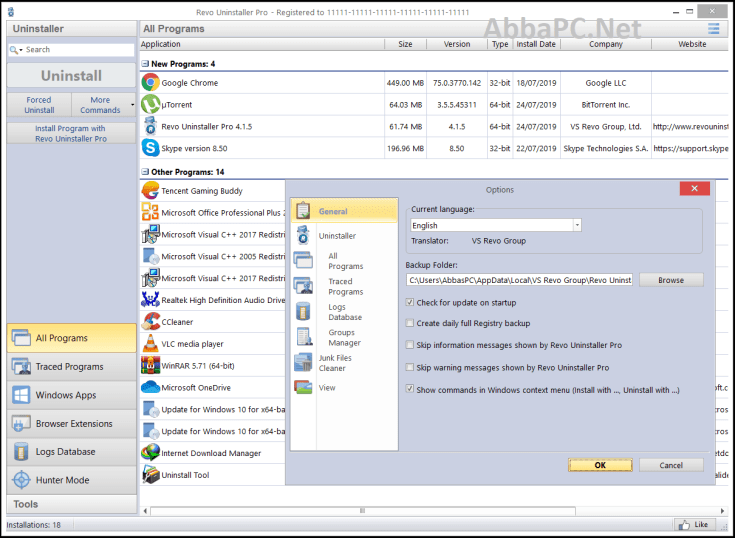Sort by the Size column header

(405, 44)
